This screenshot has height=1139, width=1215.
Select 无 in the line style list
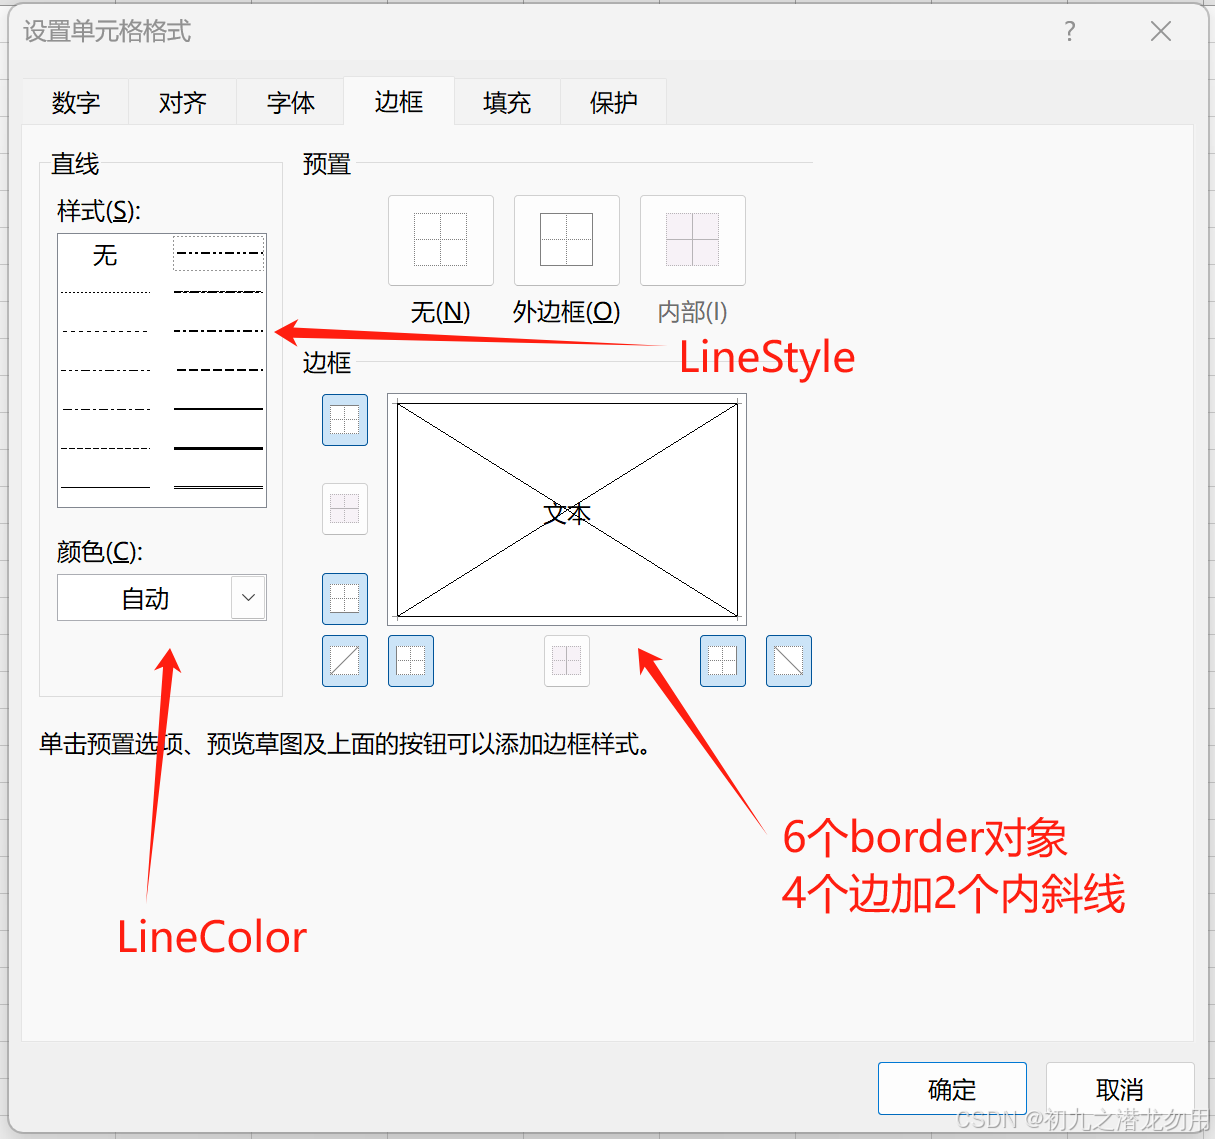[103, 256]
